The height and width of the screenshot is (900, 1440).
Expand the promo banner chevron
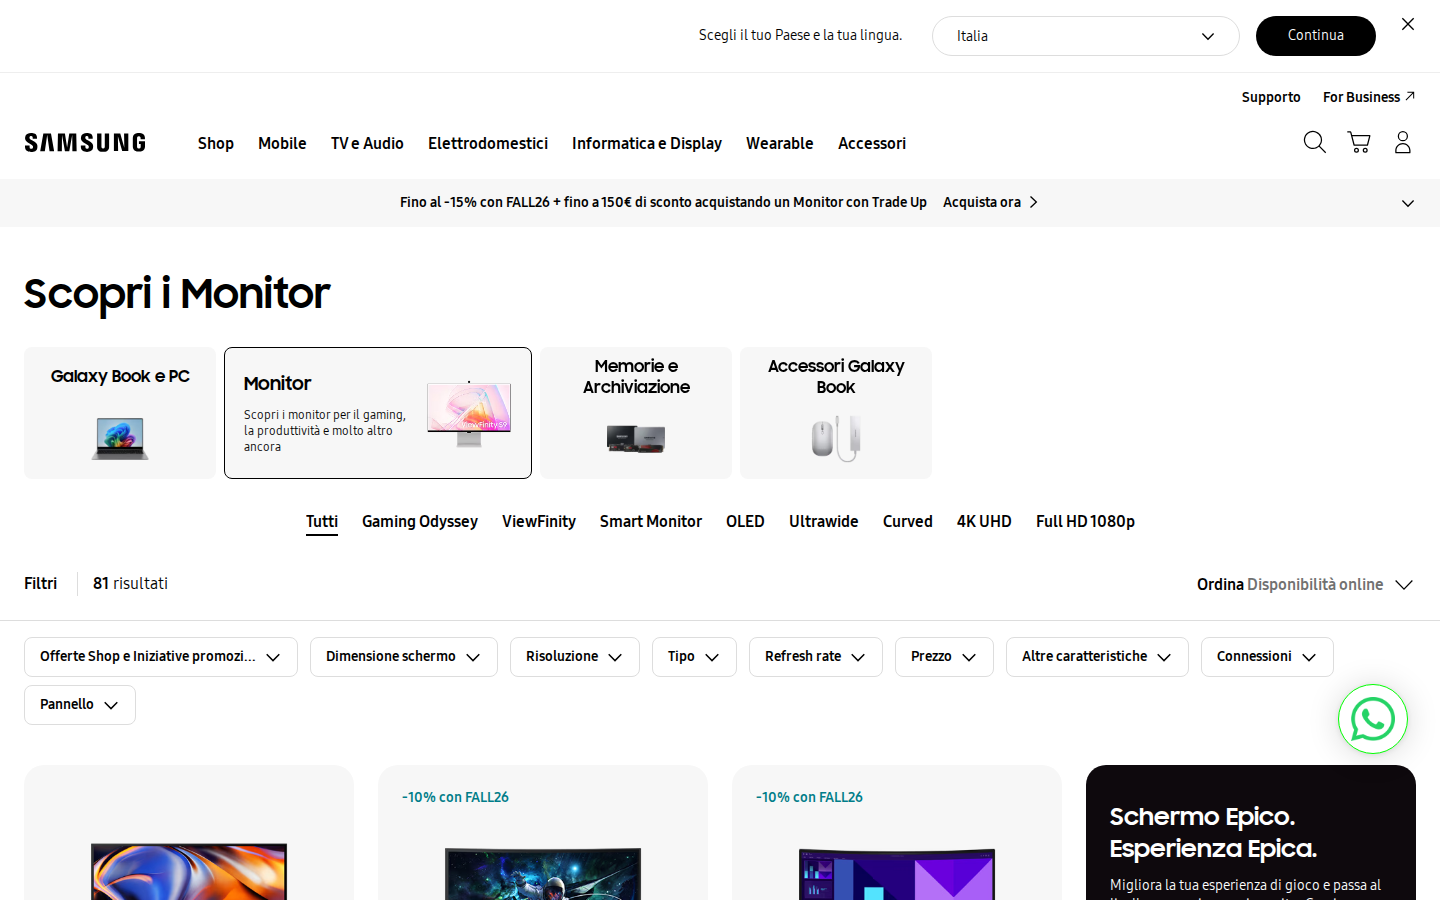tap(1408, 203)
